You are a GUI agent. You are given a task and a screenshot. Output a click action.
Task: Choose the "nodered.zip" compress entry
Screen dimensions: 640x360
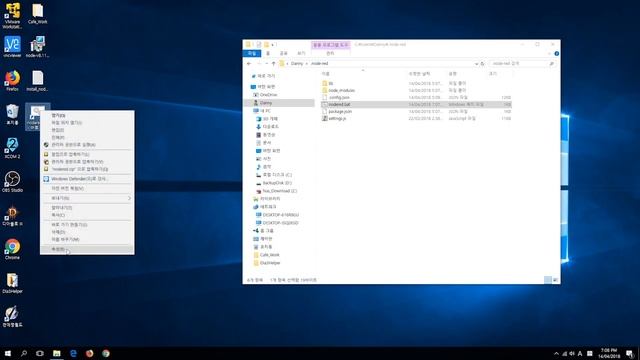pyautogui.click(x=87, y=169)
